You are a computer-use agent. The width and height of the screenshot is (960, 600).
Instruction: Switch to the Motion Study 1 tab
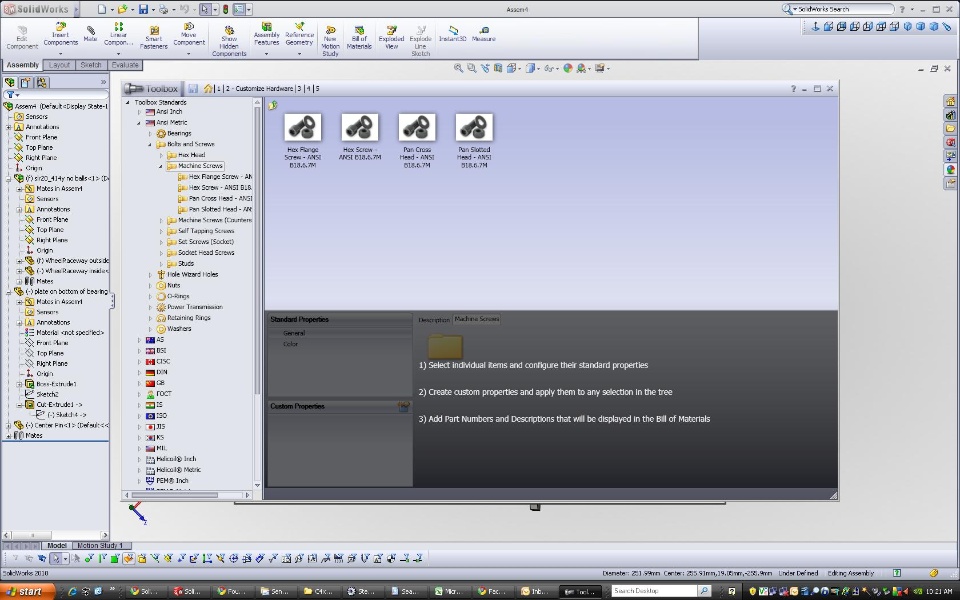click(100, 545)
